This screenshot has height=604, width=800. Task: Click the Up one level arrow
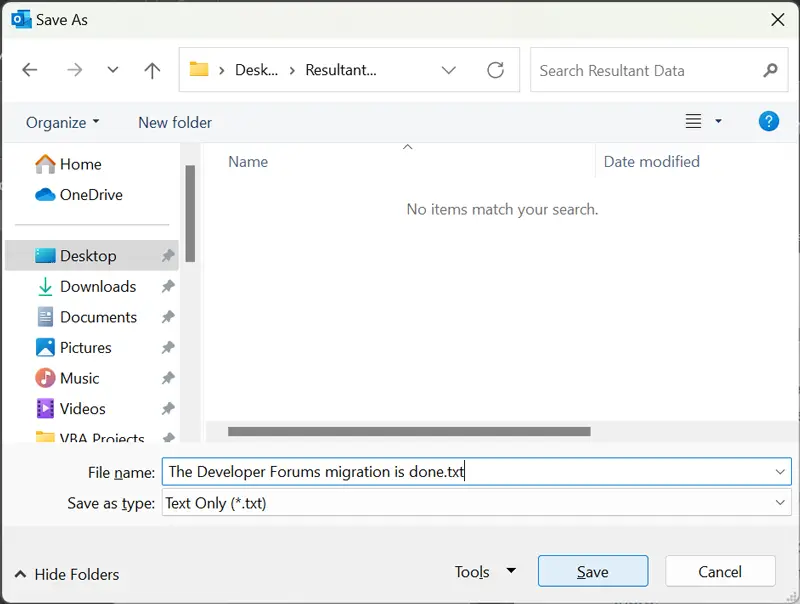tap(152, 70)
